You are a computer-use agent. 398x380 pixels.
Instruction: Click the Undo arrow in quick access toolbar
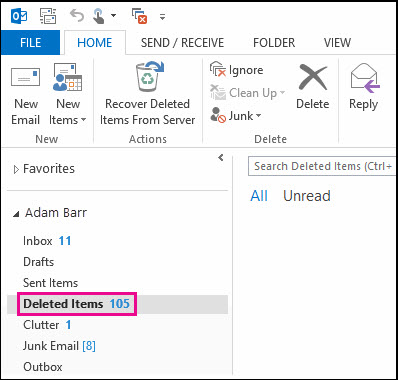click(77, 16)
